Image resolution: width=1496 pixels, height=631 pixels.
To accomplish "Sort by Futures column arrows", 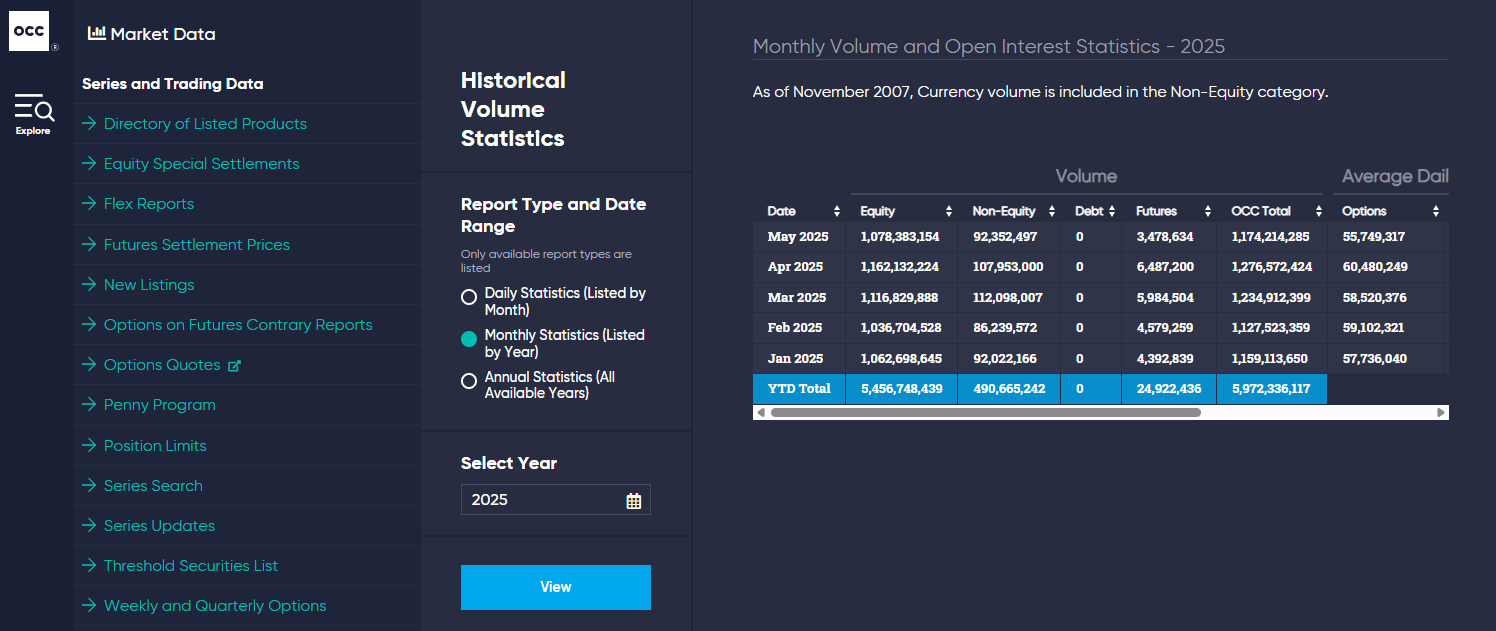I will pos(1207,211).
